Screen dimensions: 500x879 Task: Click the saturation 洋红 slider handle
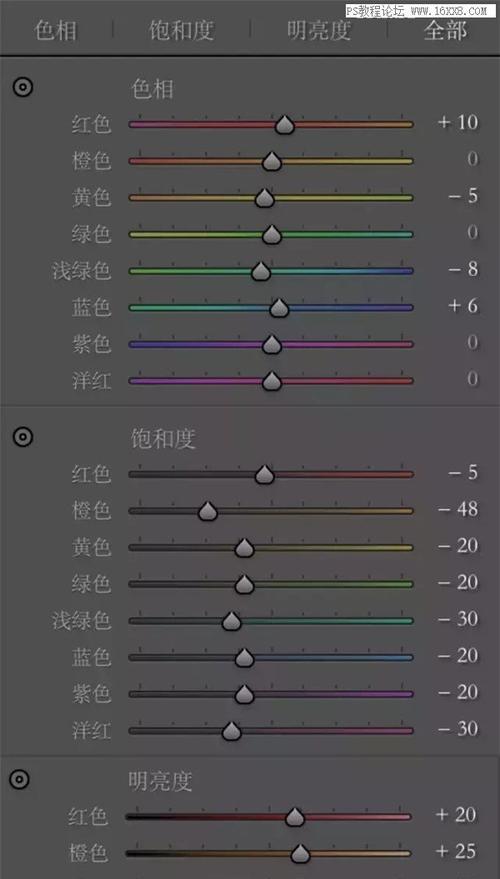click(x=232, y=731)
